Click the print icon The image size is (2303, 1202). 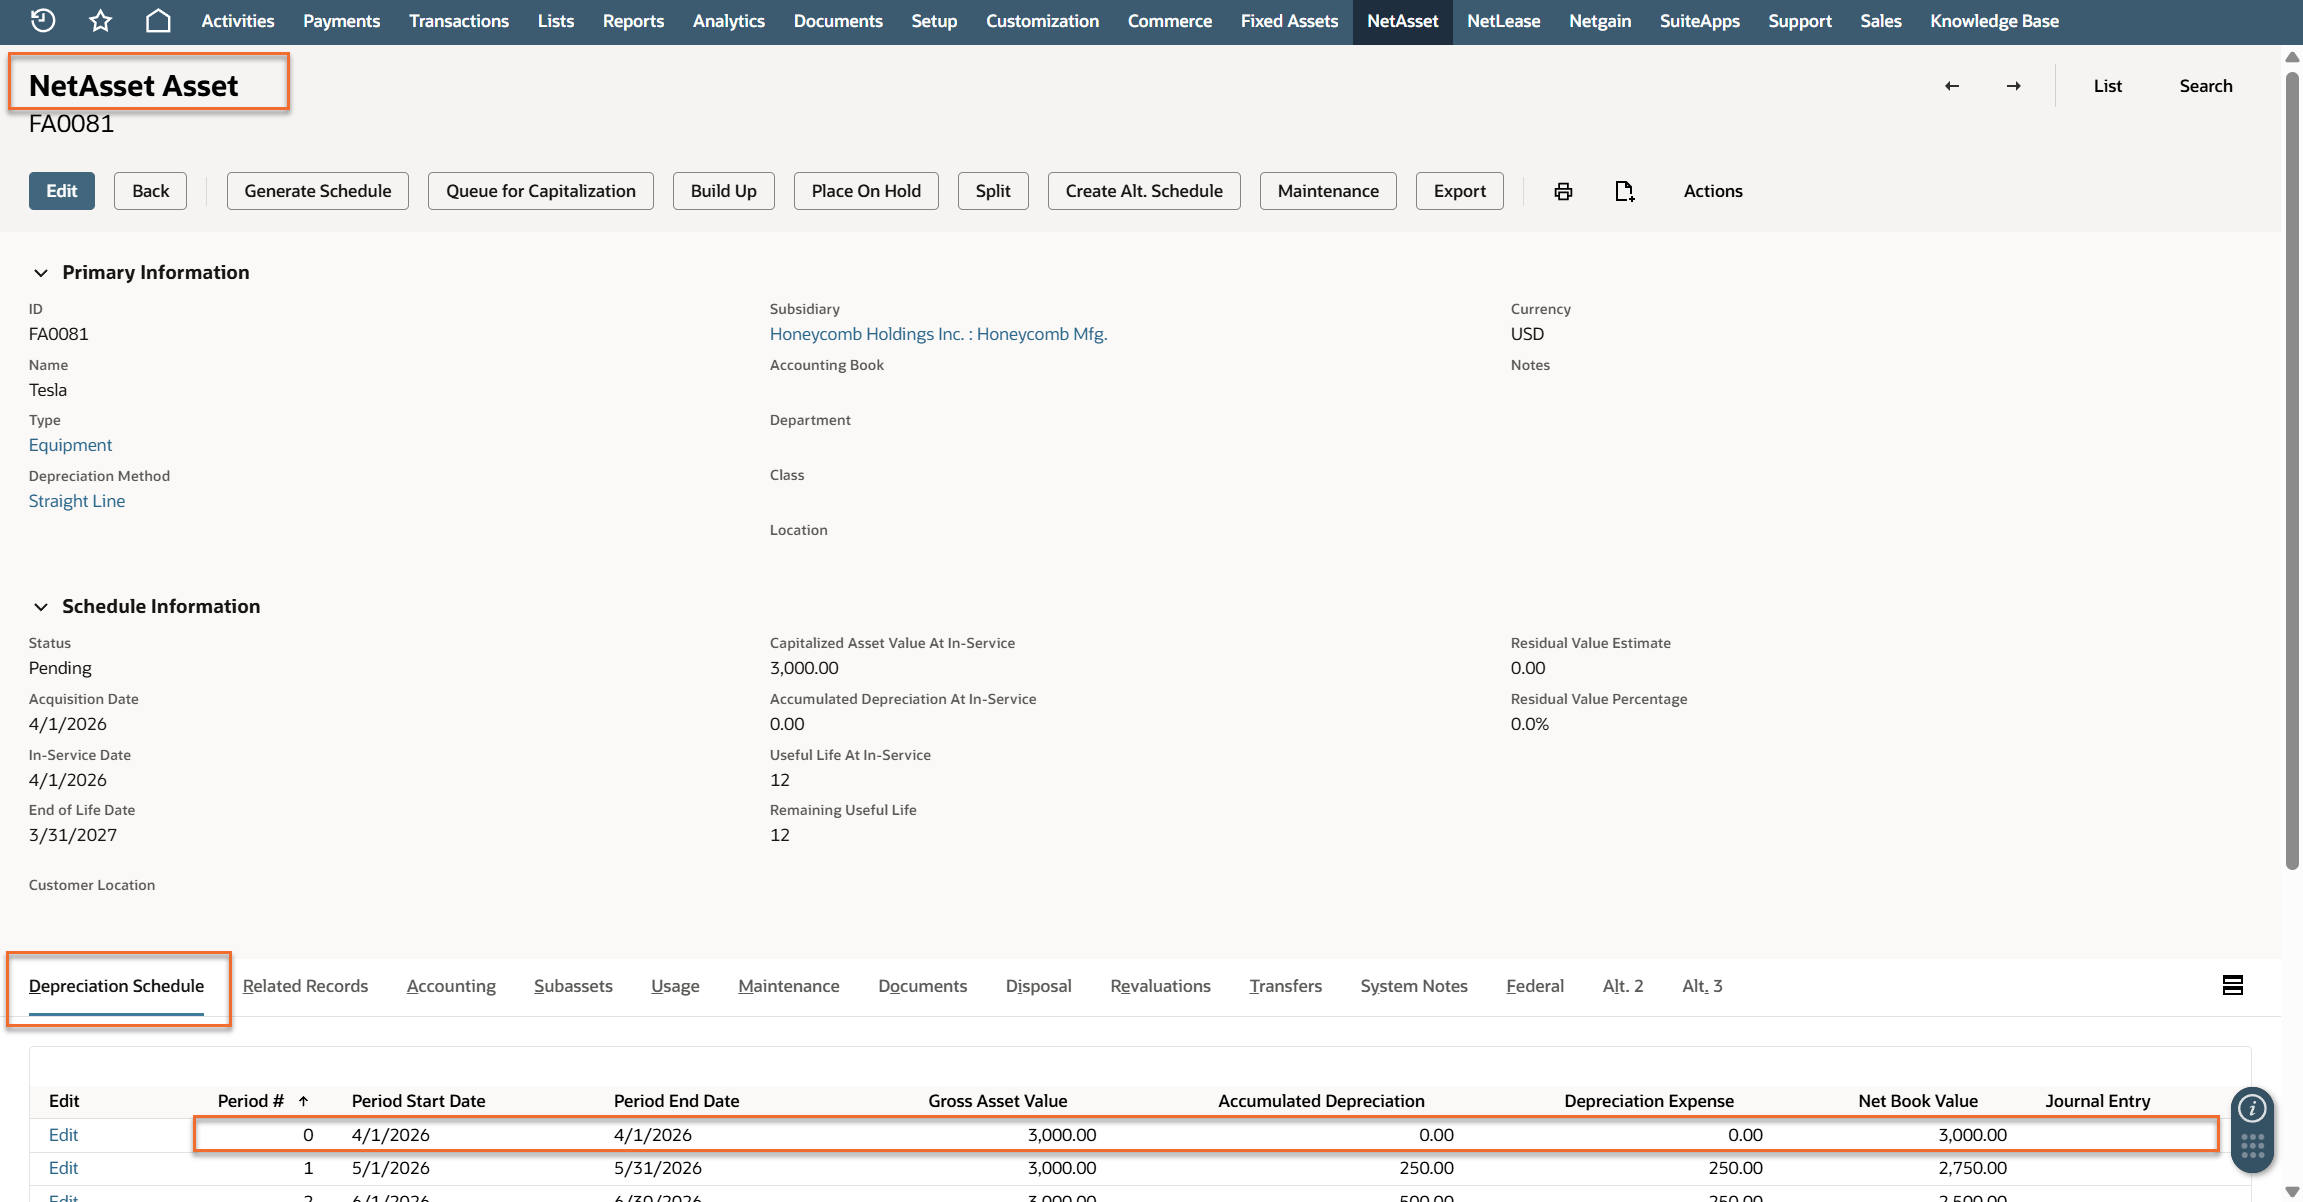[x=1563, y=191]
